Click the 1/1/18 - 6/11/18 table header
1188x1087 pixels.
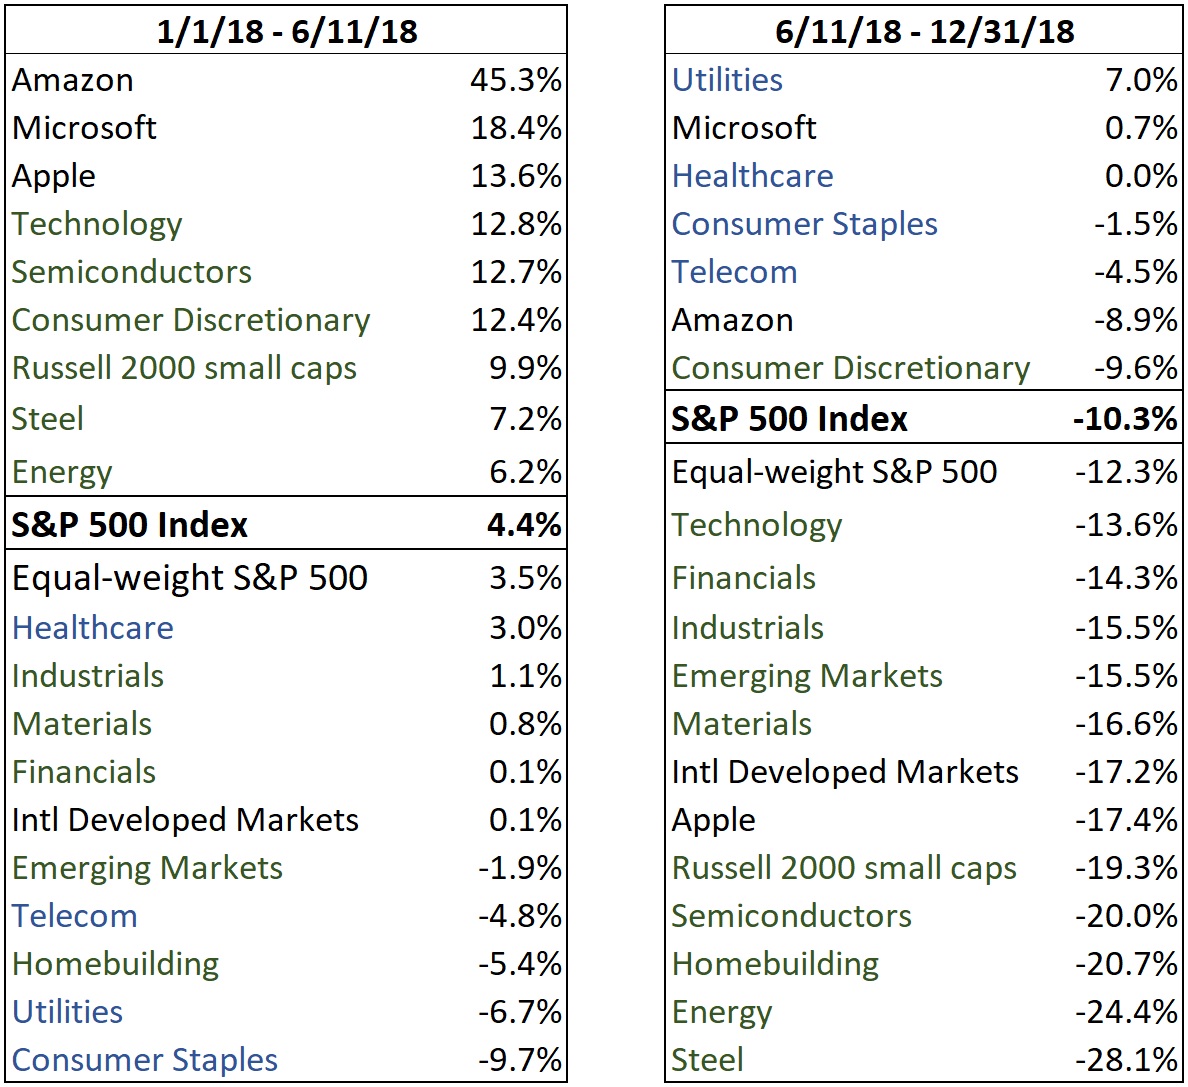(286, 31)
